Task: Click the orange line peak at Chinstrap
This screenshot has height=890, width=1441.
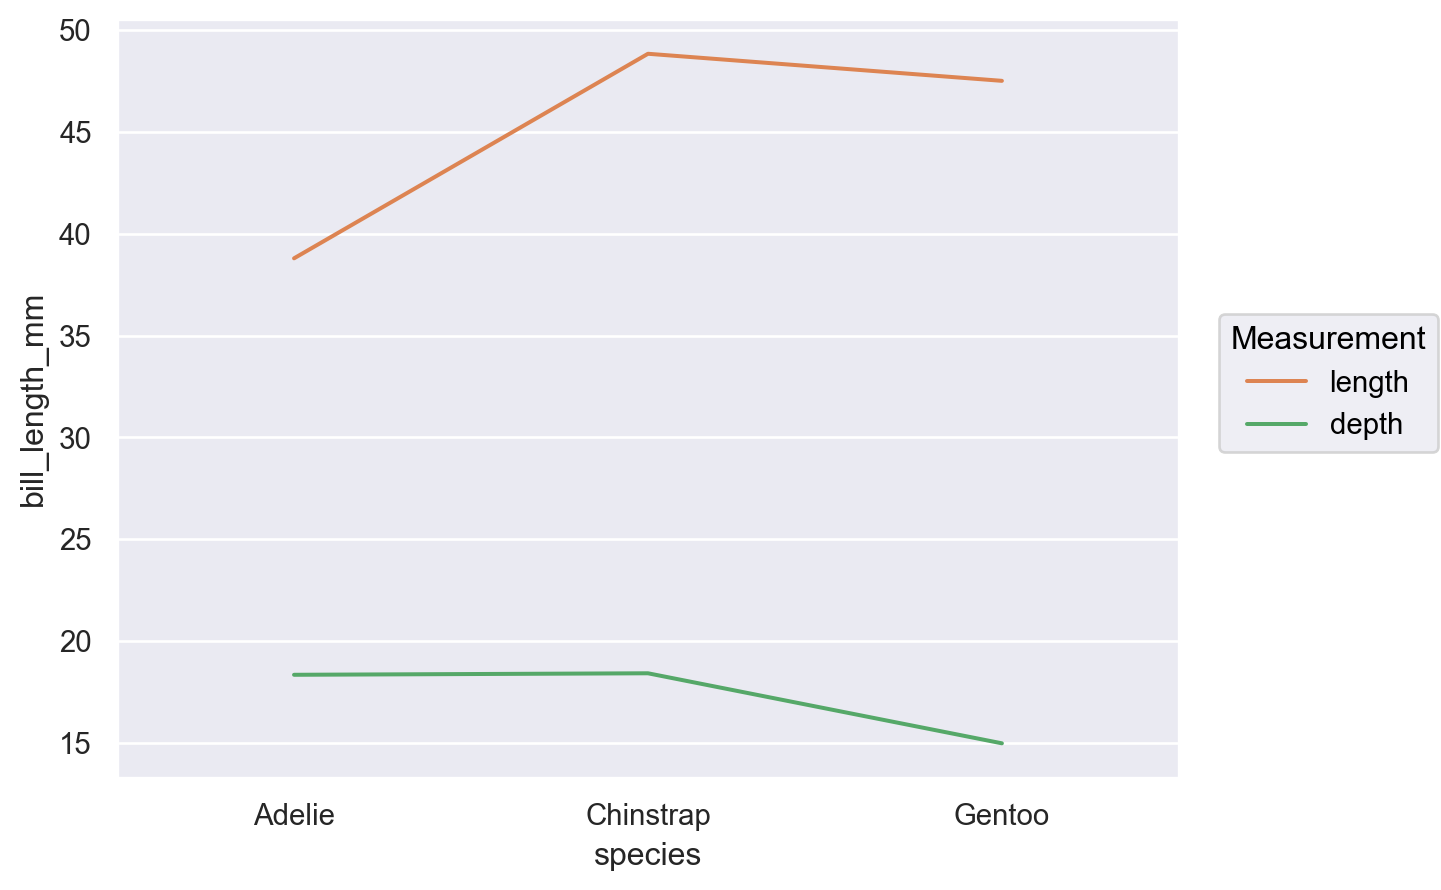Action: 648,54
